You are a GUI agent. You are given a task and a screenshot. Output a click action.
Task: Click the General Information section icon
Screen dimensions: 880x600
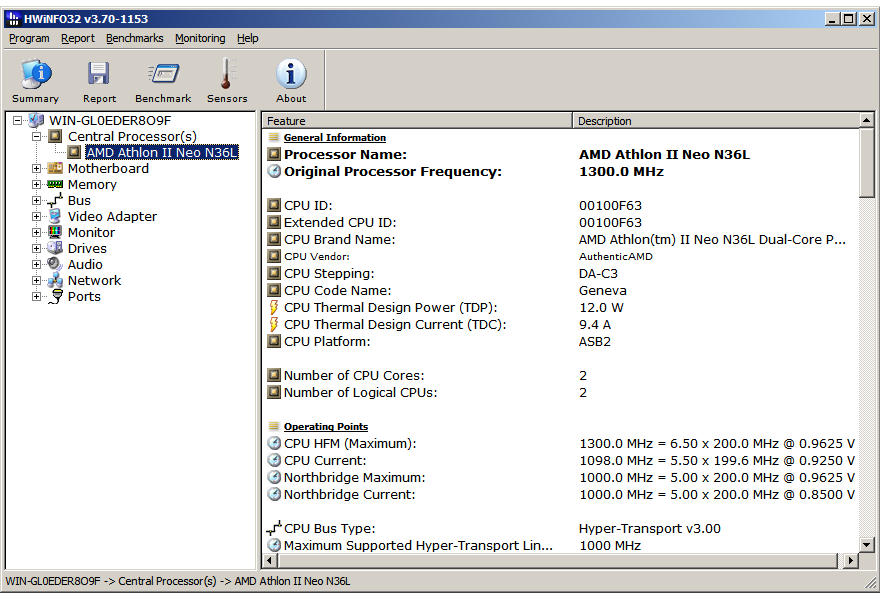click(x=274, y=138)
